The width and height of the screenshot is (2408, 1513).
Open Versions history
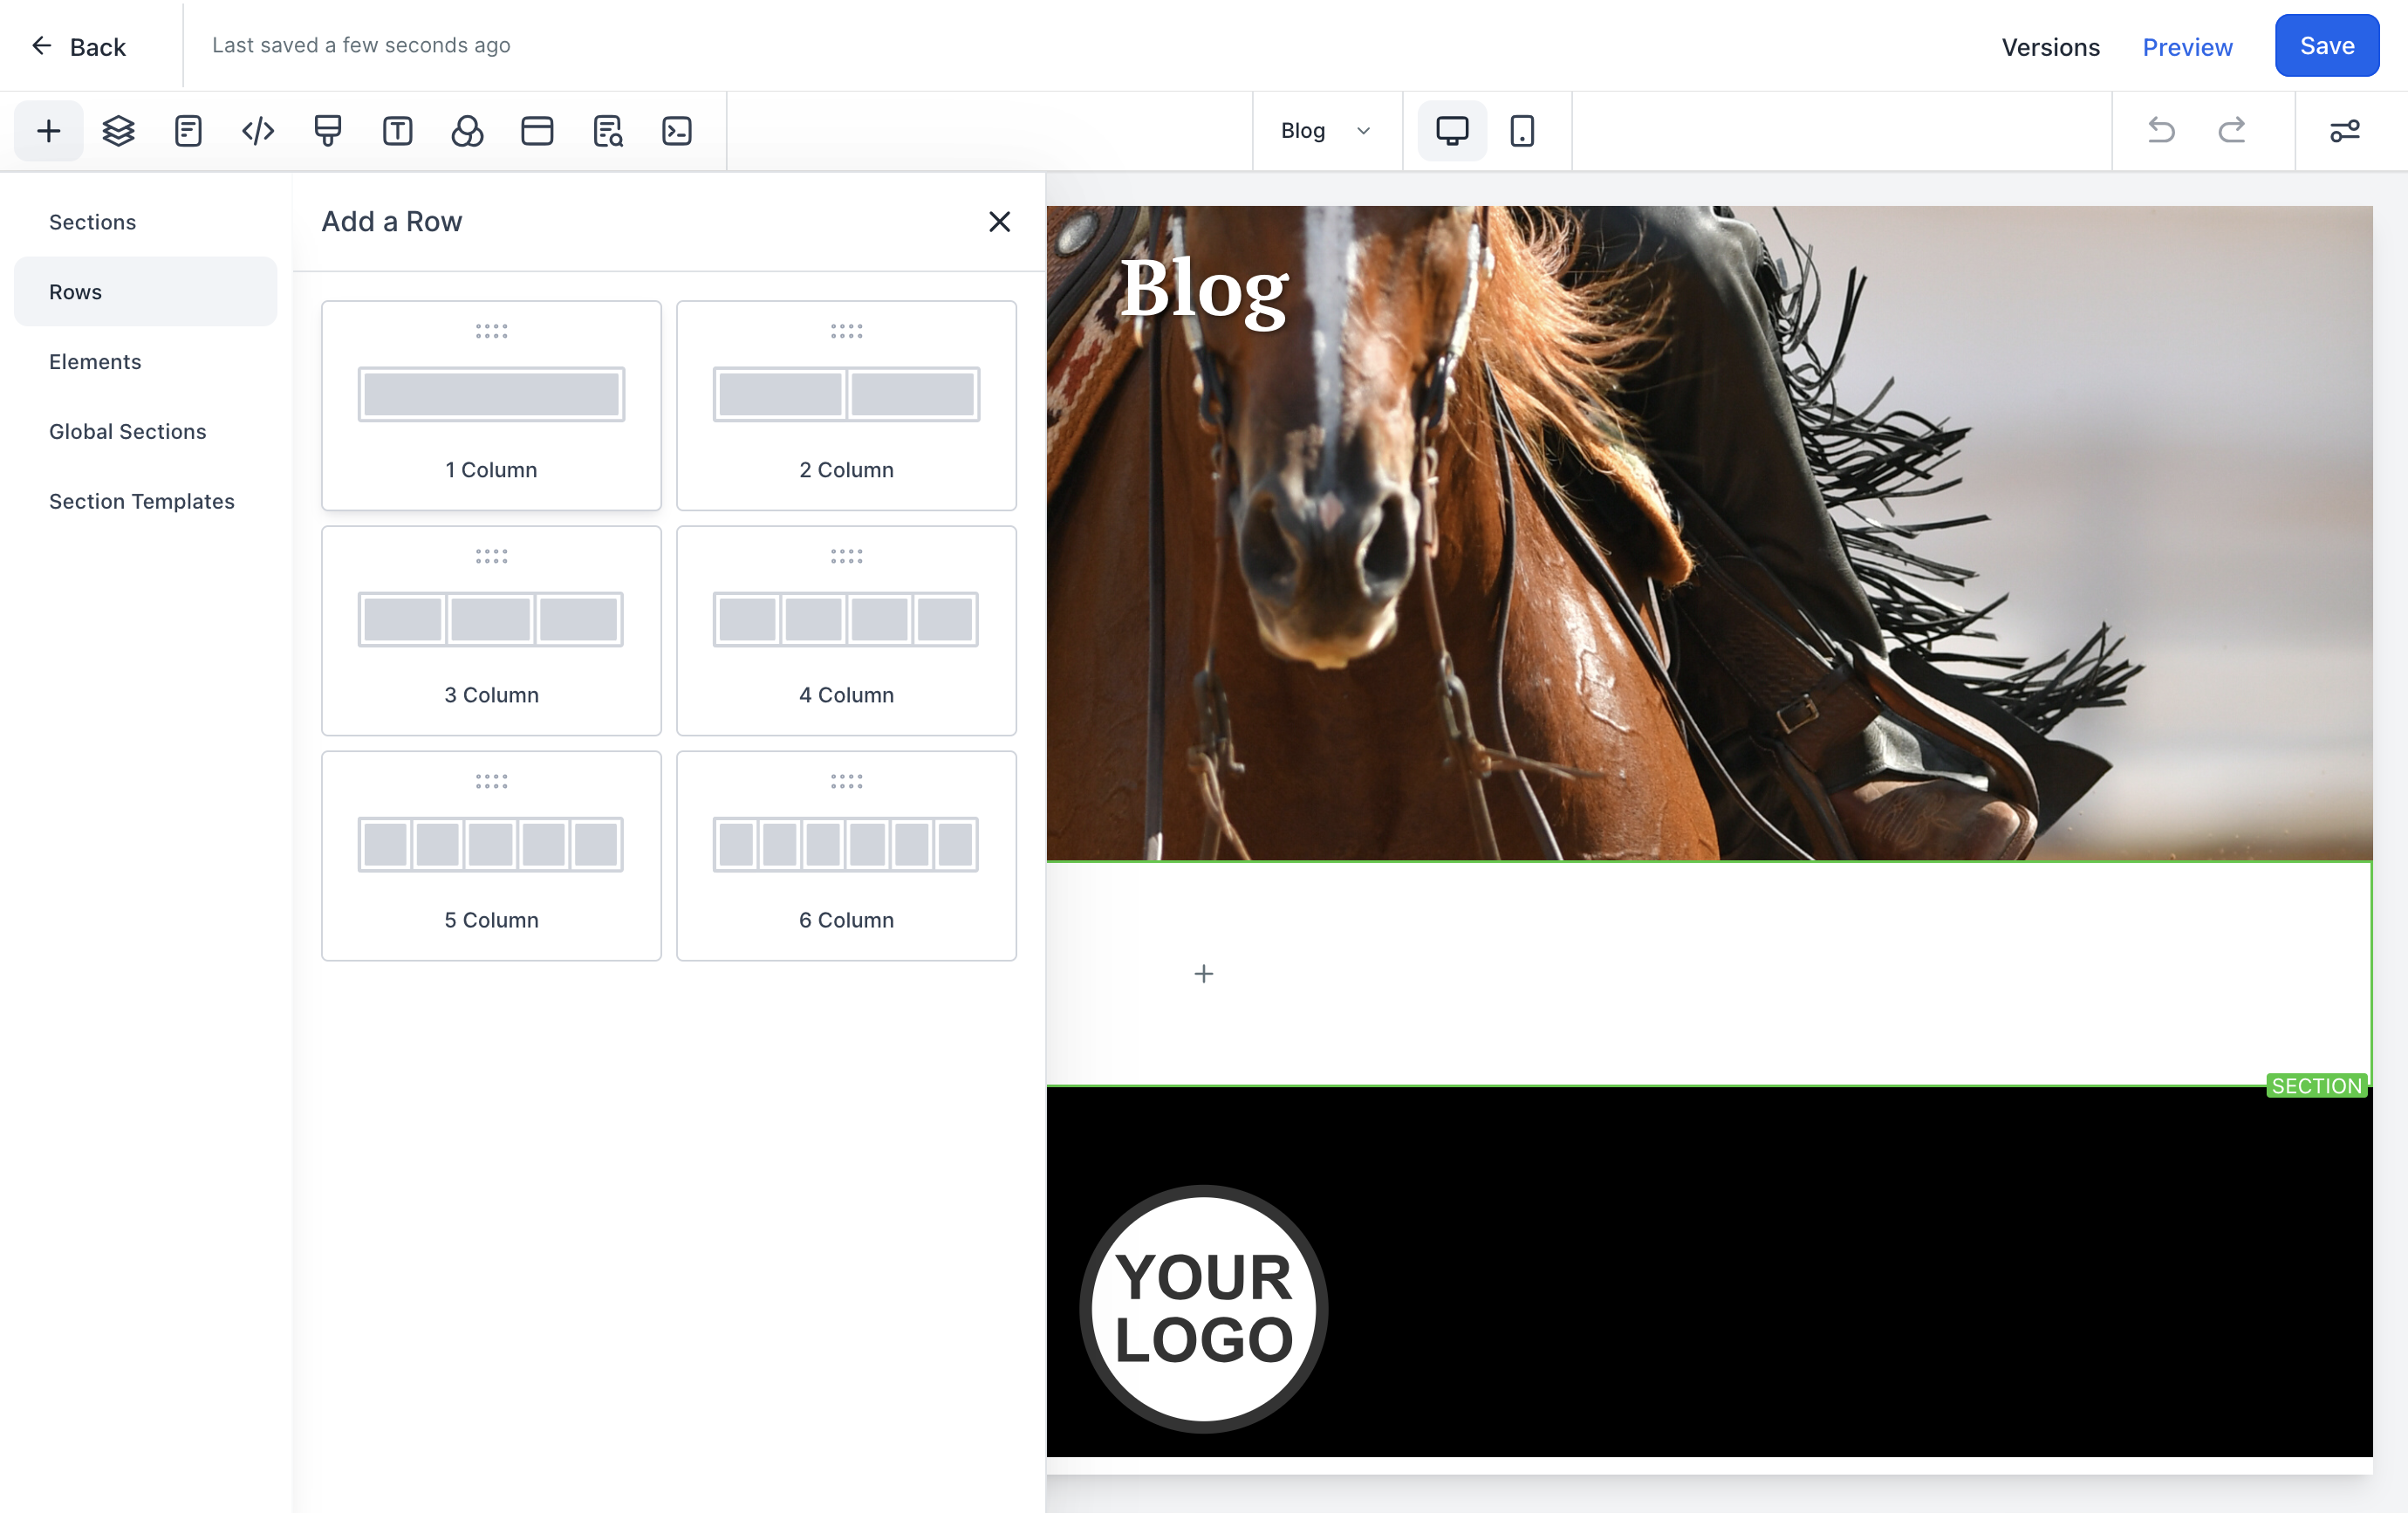(2050, 46)
